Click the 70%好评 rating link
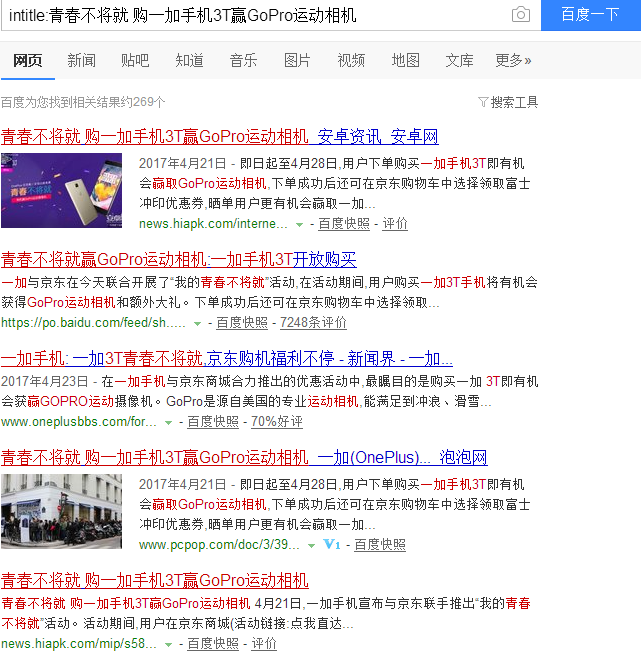The image size is (641, 663). pyautogui.click(x=277, y=422)
